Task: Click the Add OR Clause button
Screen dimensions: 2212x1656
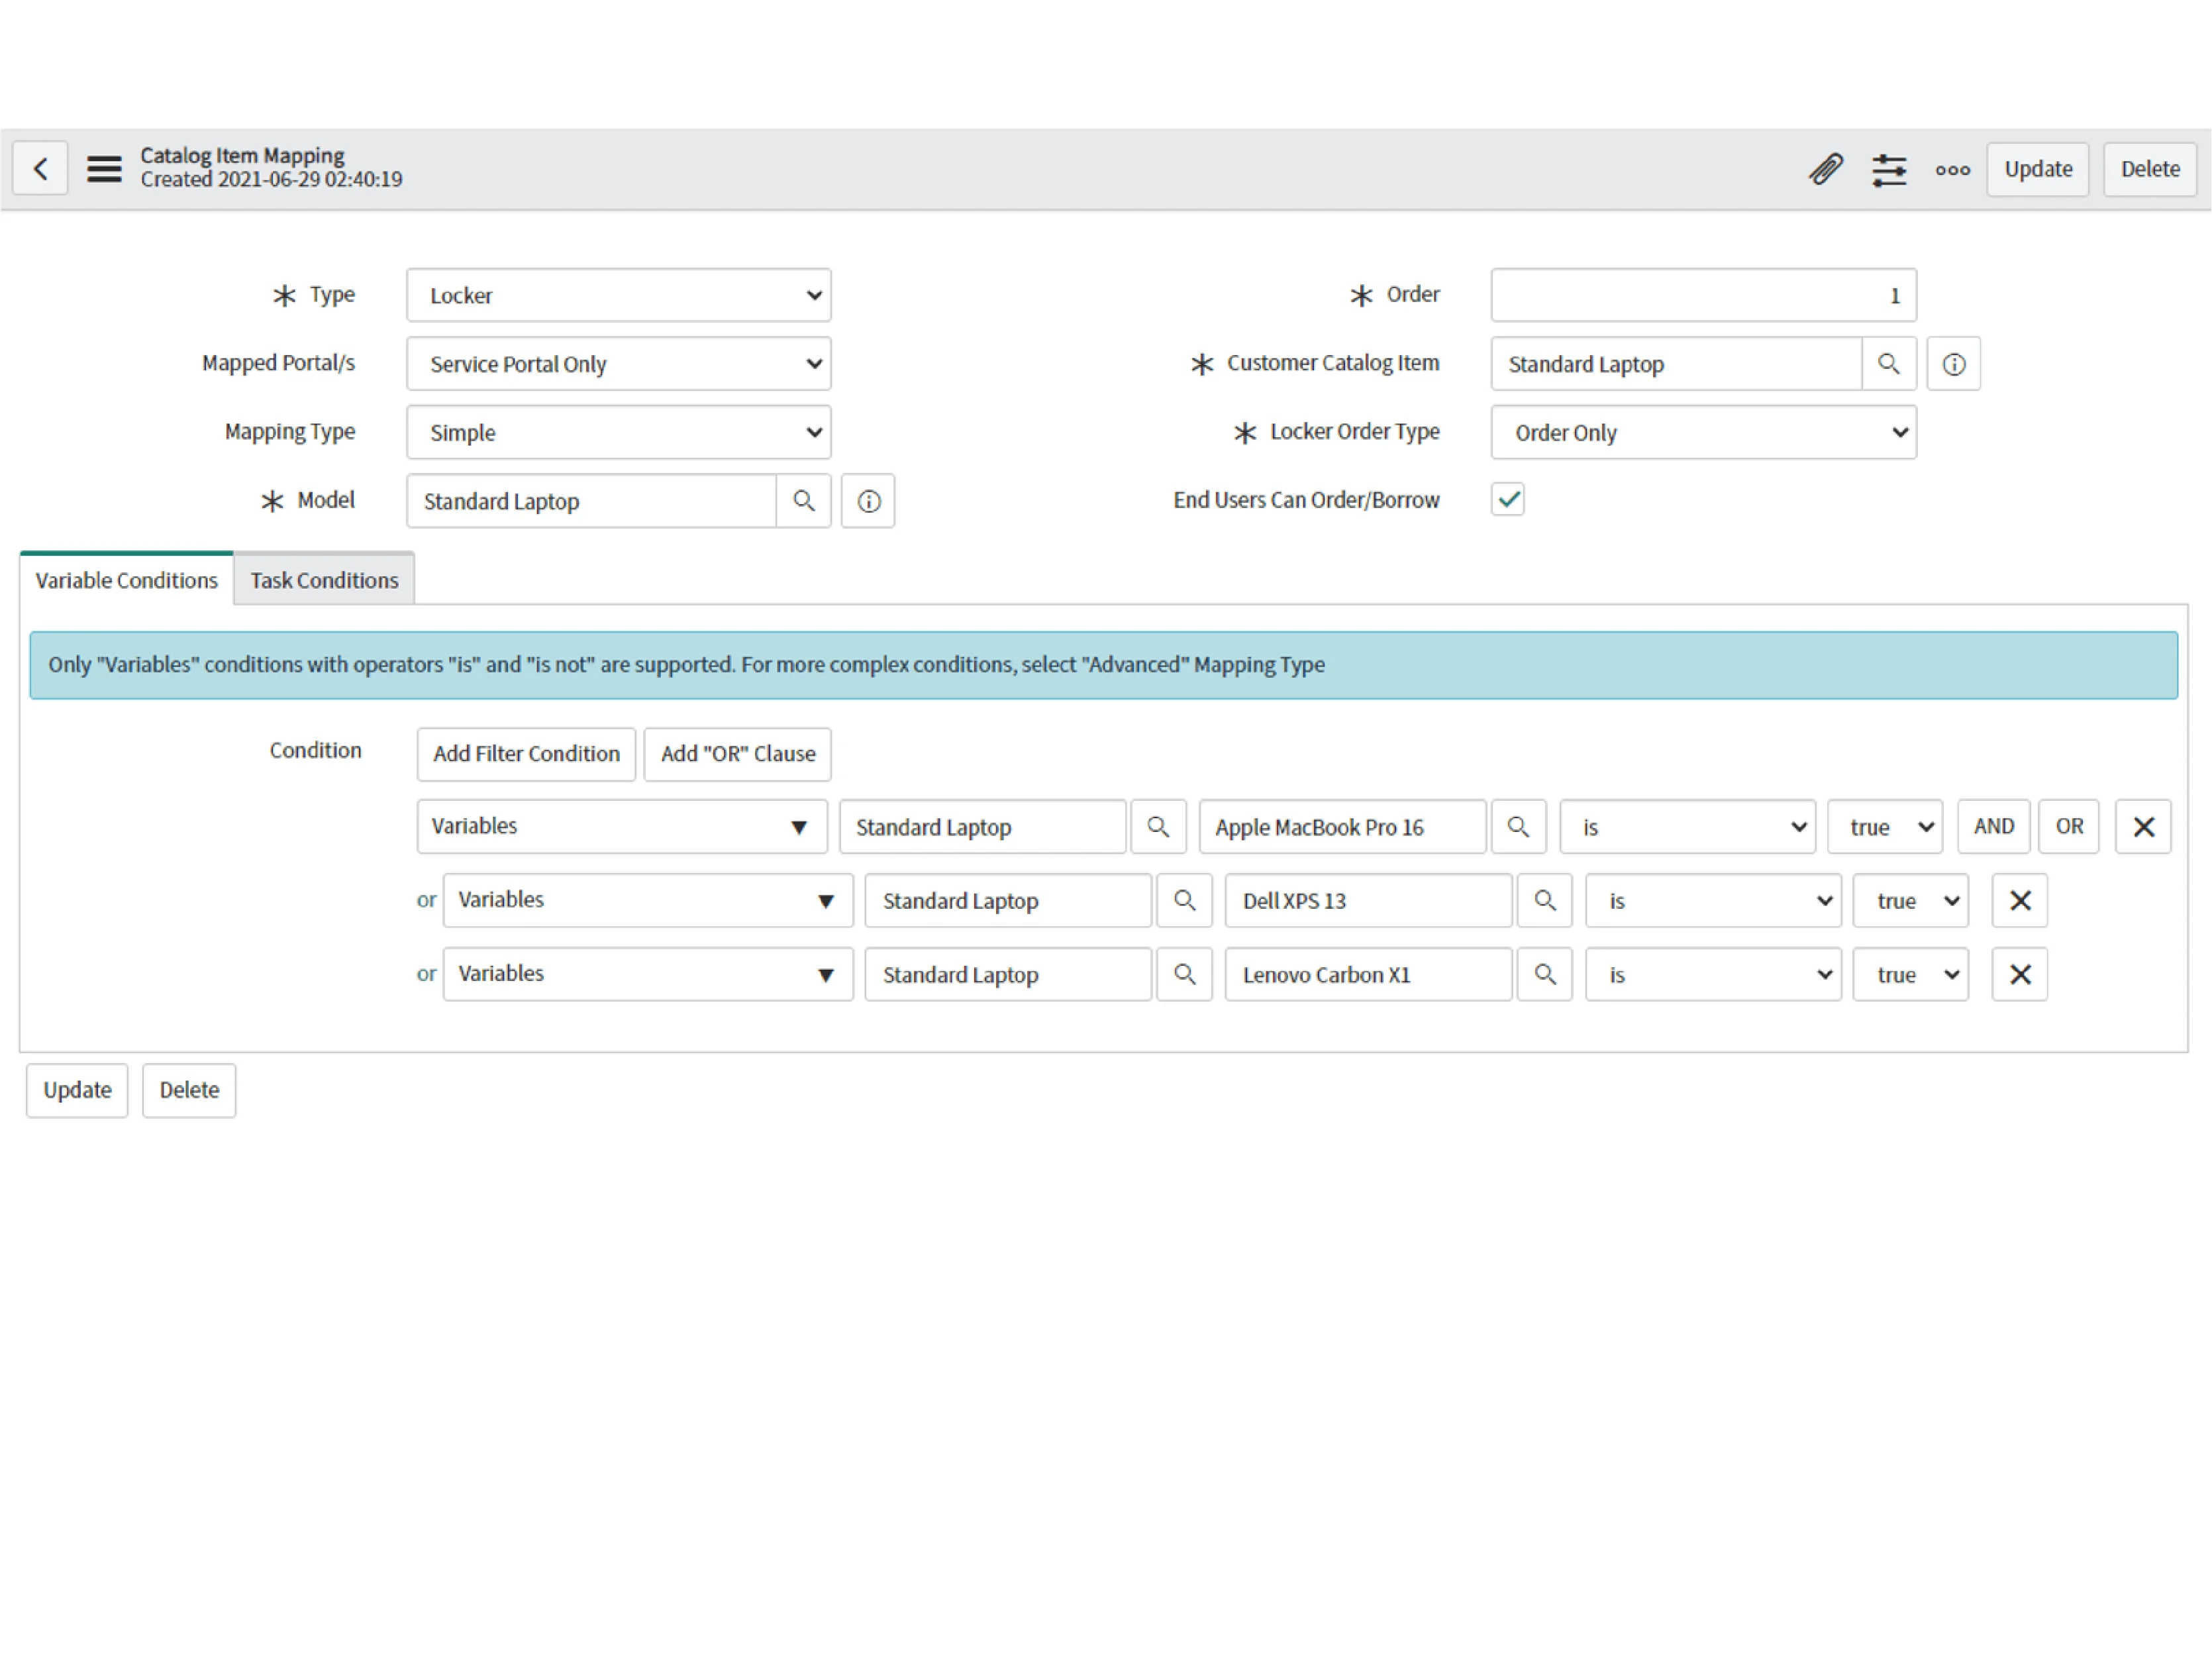Action: pos(734,753)
